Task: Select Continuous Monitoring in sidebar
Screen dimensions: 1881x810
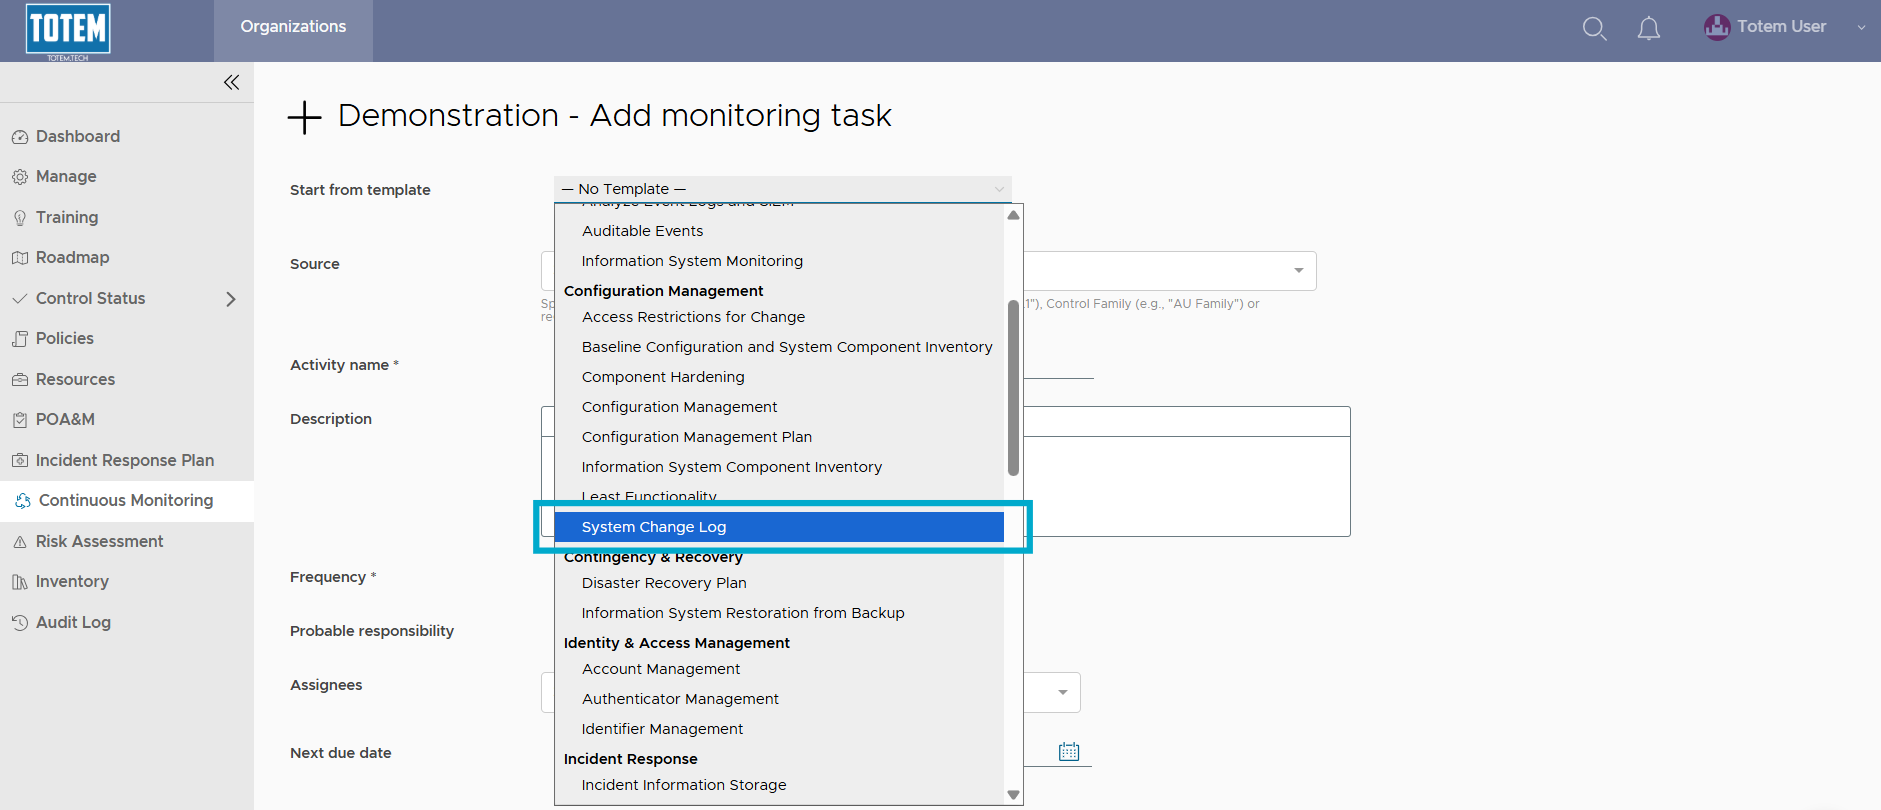Action: 126,500
